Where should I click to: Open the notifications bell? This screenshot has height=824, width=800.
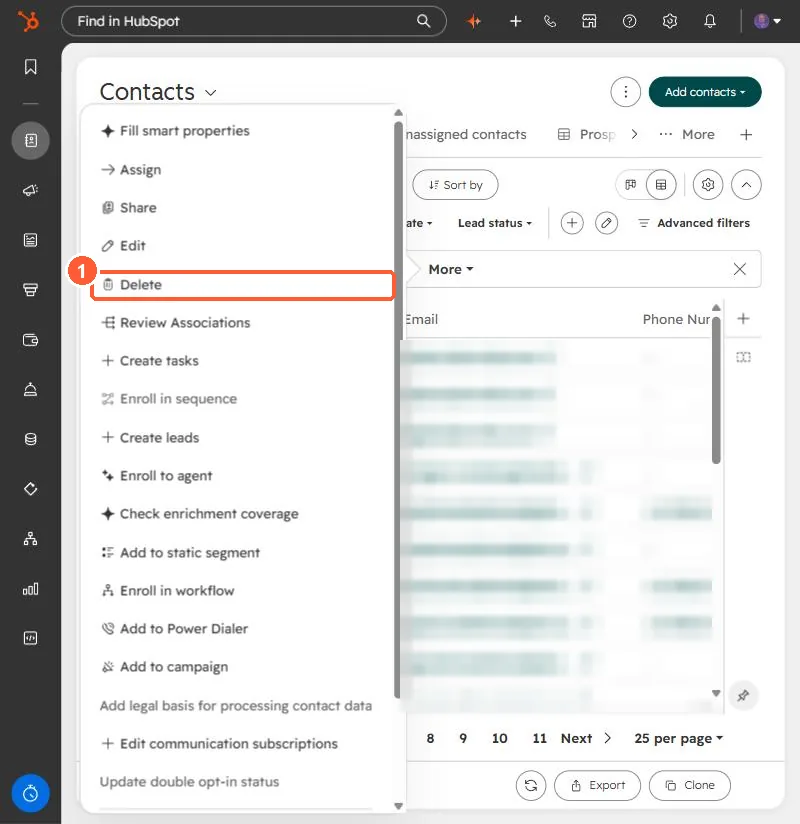click(710, 21)
